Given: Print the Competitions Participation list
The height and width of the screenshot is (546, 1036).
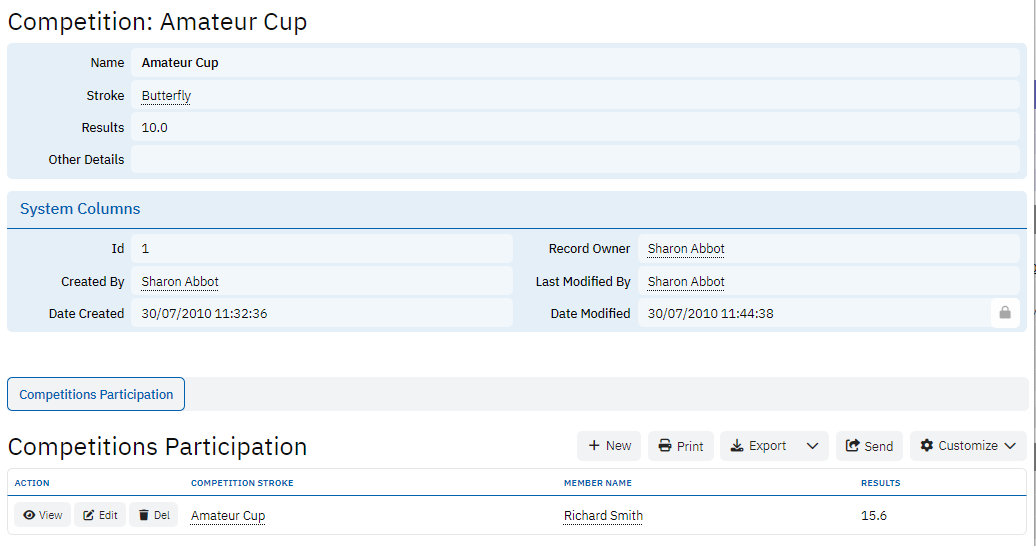Looking at the screenshot, I should point(680,446).
